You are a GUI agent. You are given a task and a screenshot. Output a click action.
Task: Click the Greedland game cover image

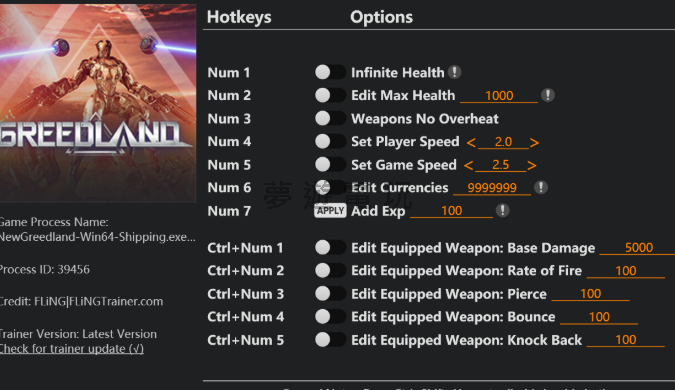(98, 103)
